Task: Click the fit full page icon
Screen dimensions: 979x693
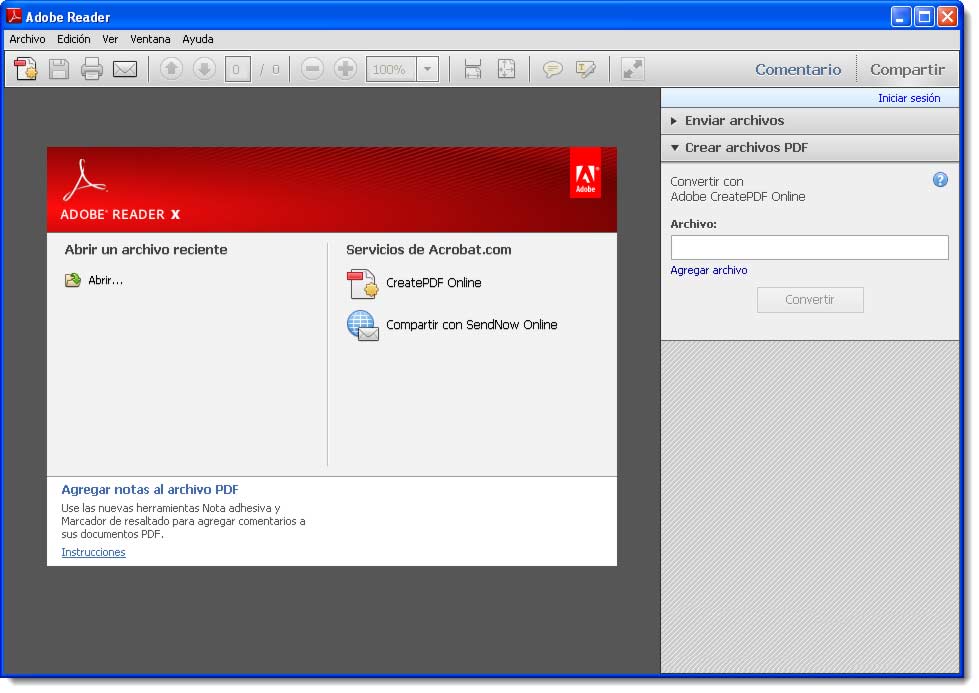Action: pos(506,69)
